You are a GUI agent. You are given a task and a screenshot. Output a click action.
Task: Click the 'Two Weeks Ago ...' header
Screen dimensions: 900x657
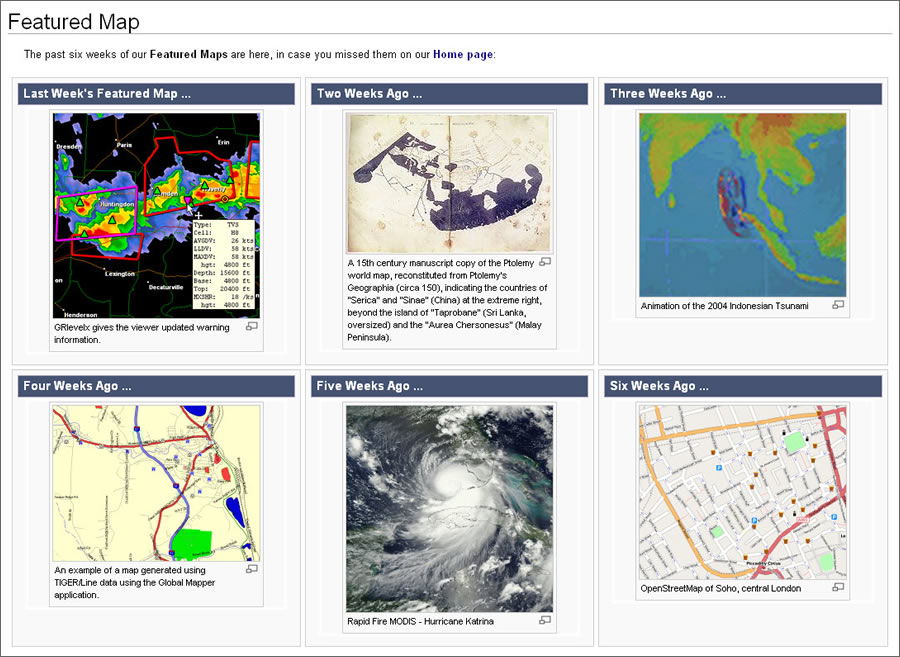pyautogui.click(x=449, y=94)
